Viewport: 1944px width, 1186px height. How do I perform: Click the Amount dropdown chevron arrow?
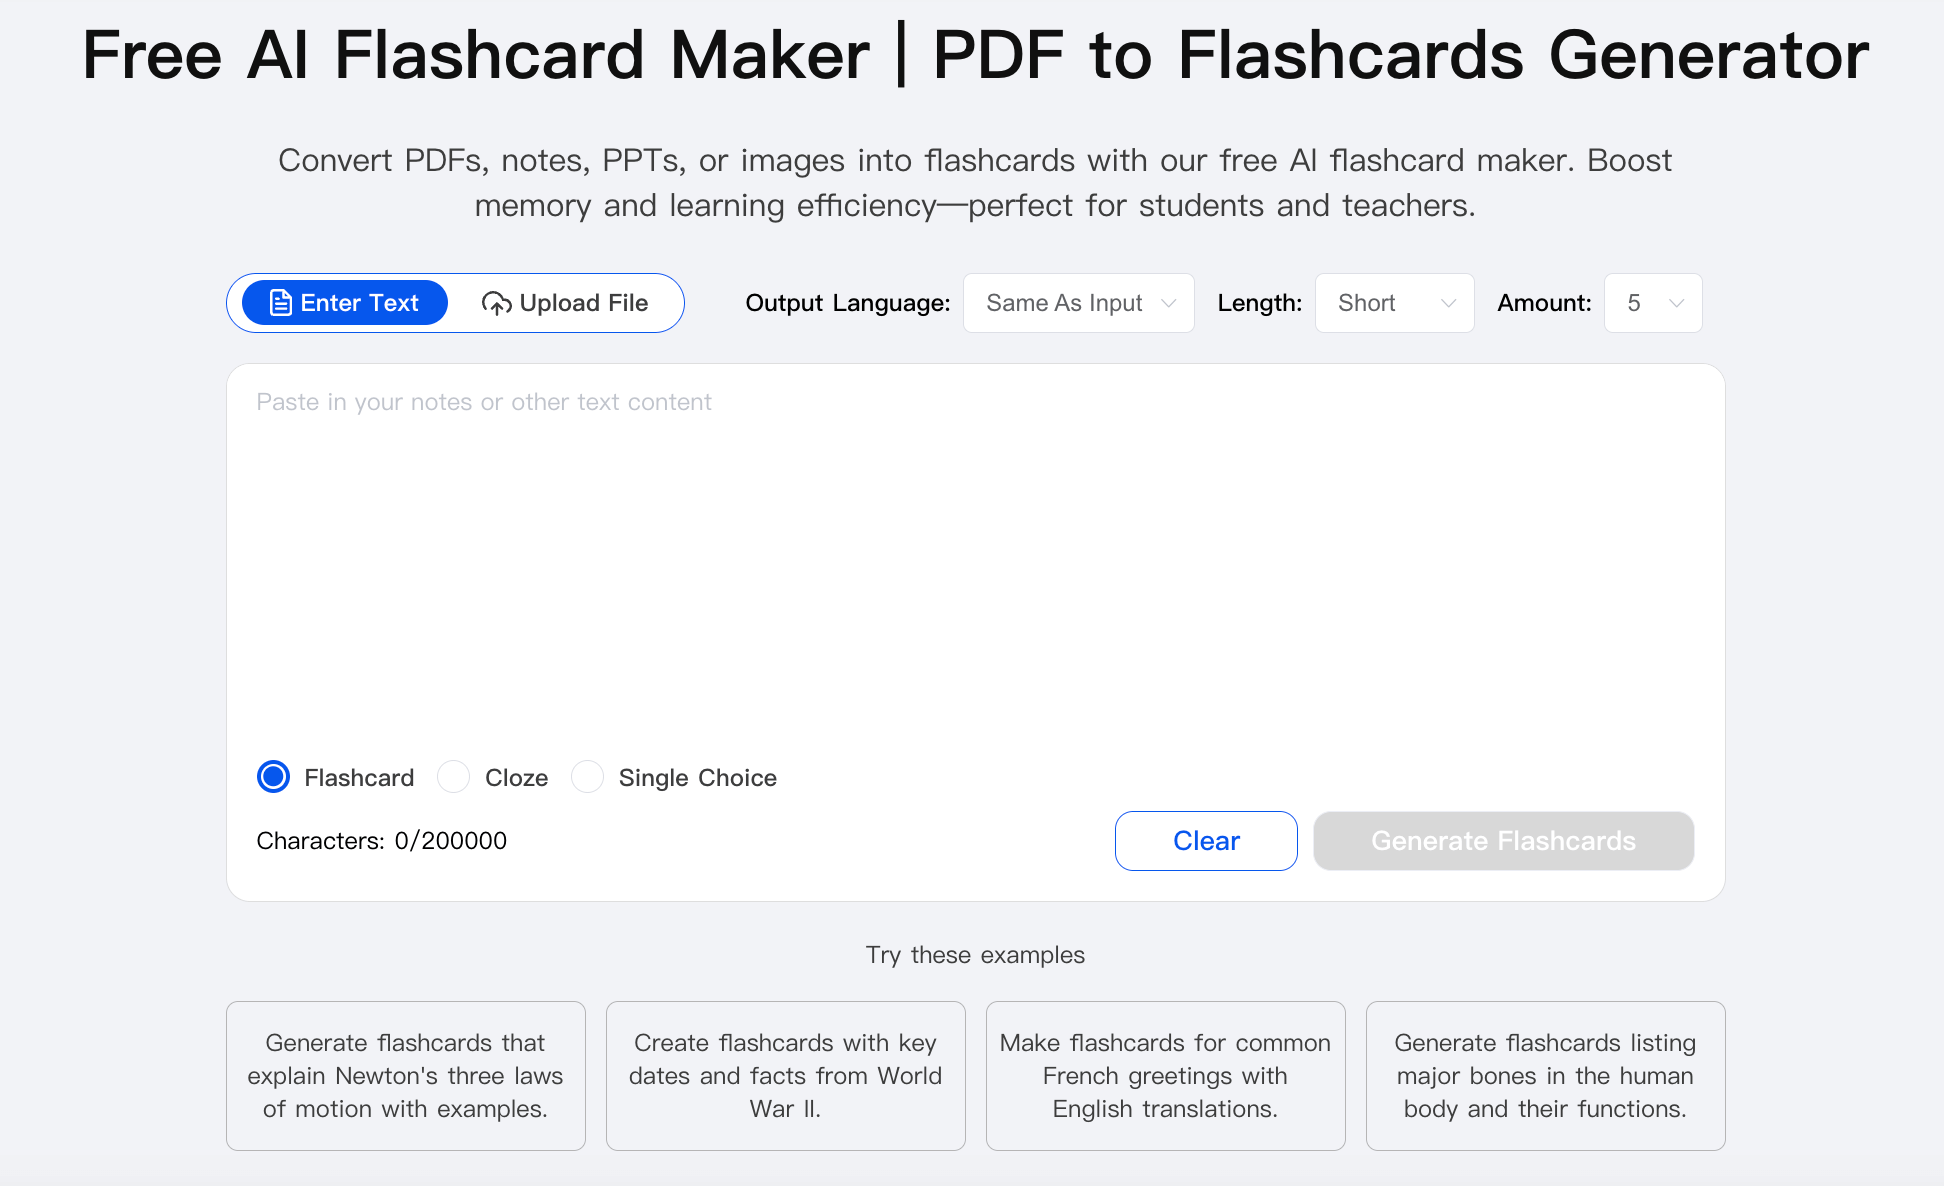(x=1677, y=303)
